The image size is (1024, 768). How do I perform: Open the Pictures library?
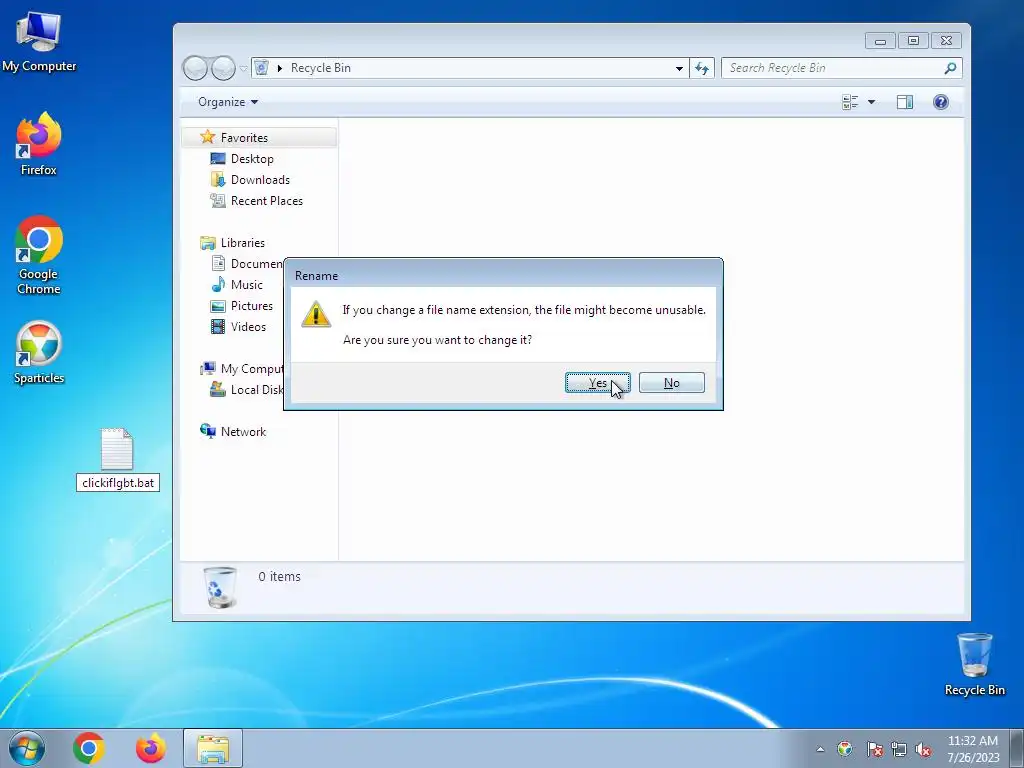pyautogui.click(x=251, y=306)
